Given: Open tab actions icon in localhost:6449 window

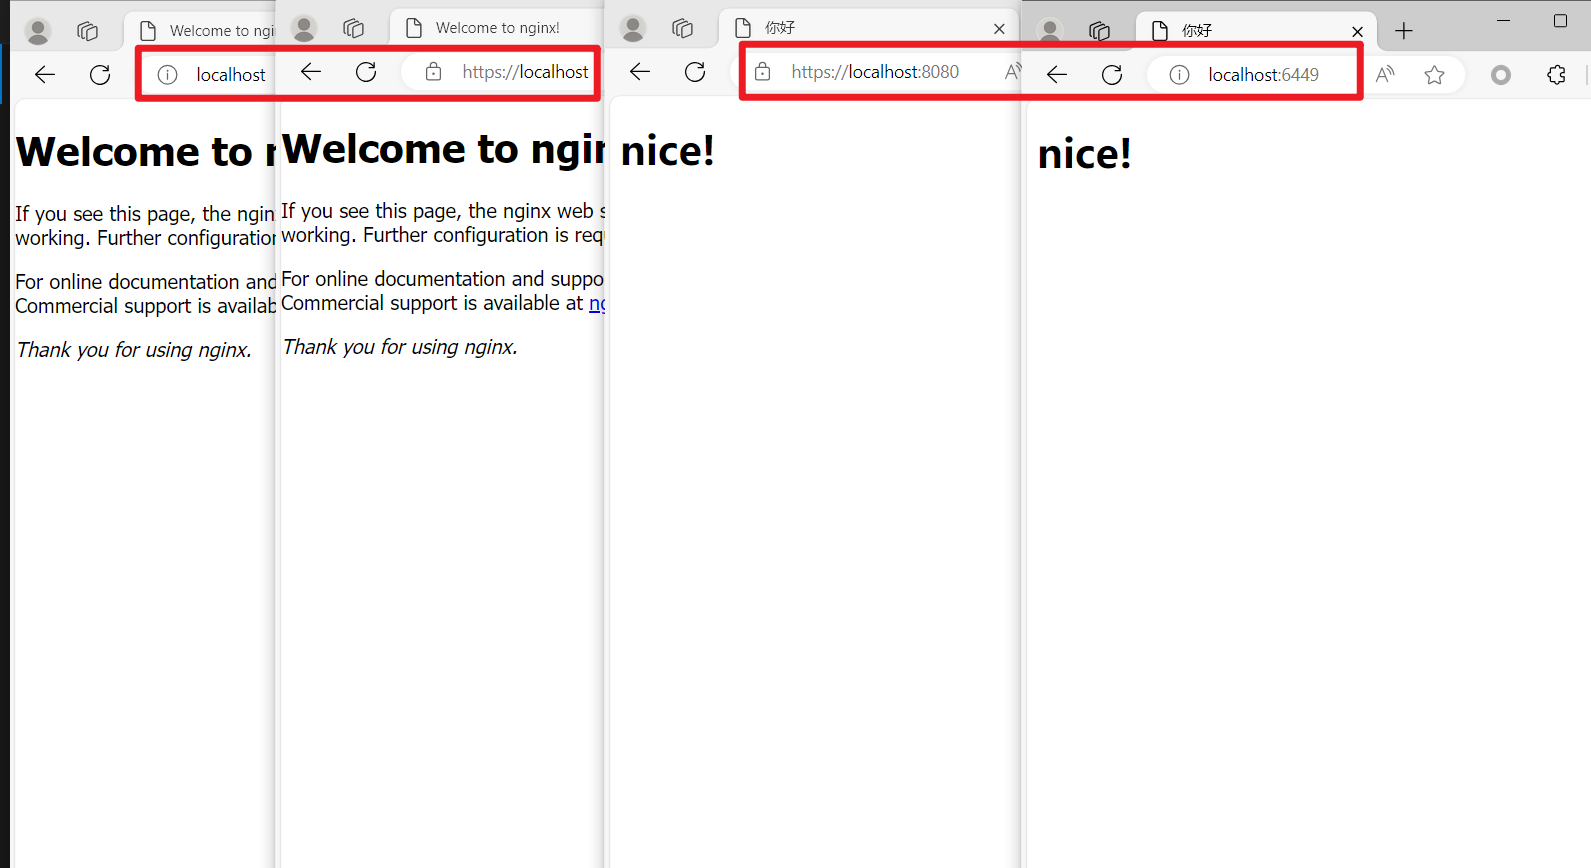Looking at the screenshot, I should coord(1099,32).
